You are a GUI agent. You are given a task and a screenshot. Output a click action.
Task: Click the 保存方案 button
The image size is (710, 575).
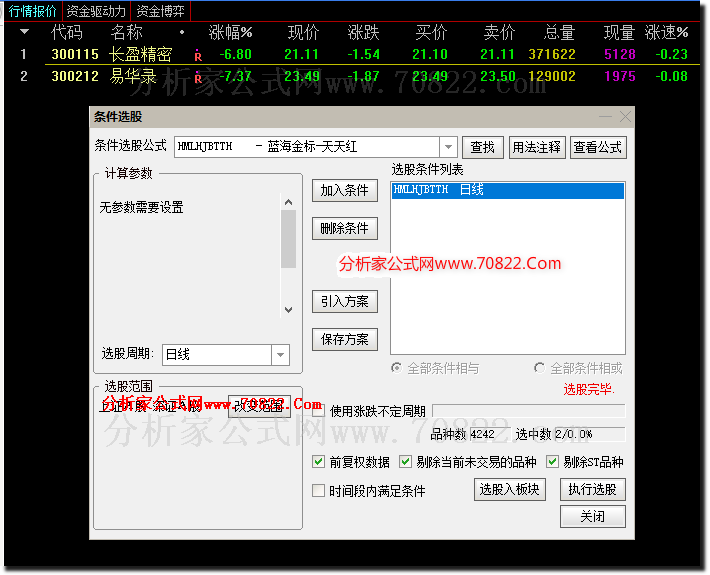click(x=345, y=340)
